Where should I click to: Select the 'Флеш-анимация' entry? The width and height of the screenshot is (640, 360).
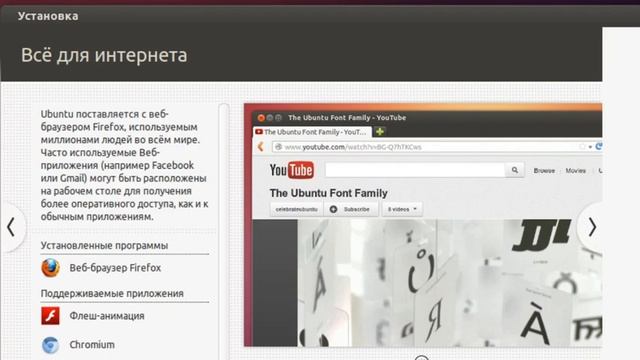pos(107,316)
